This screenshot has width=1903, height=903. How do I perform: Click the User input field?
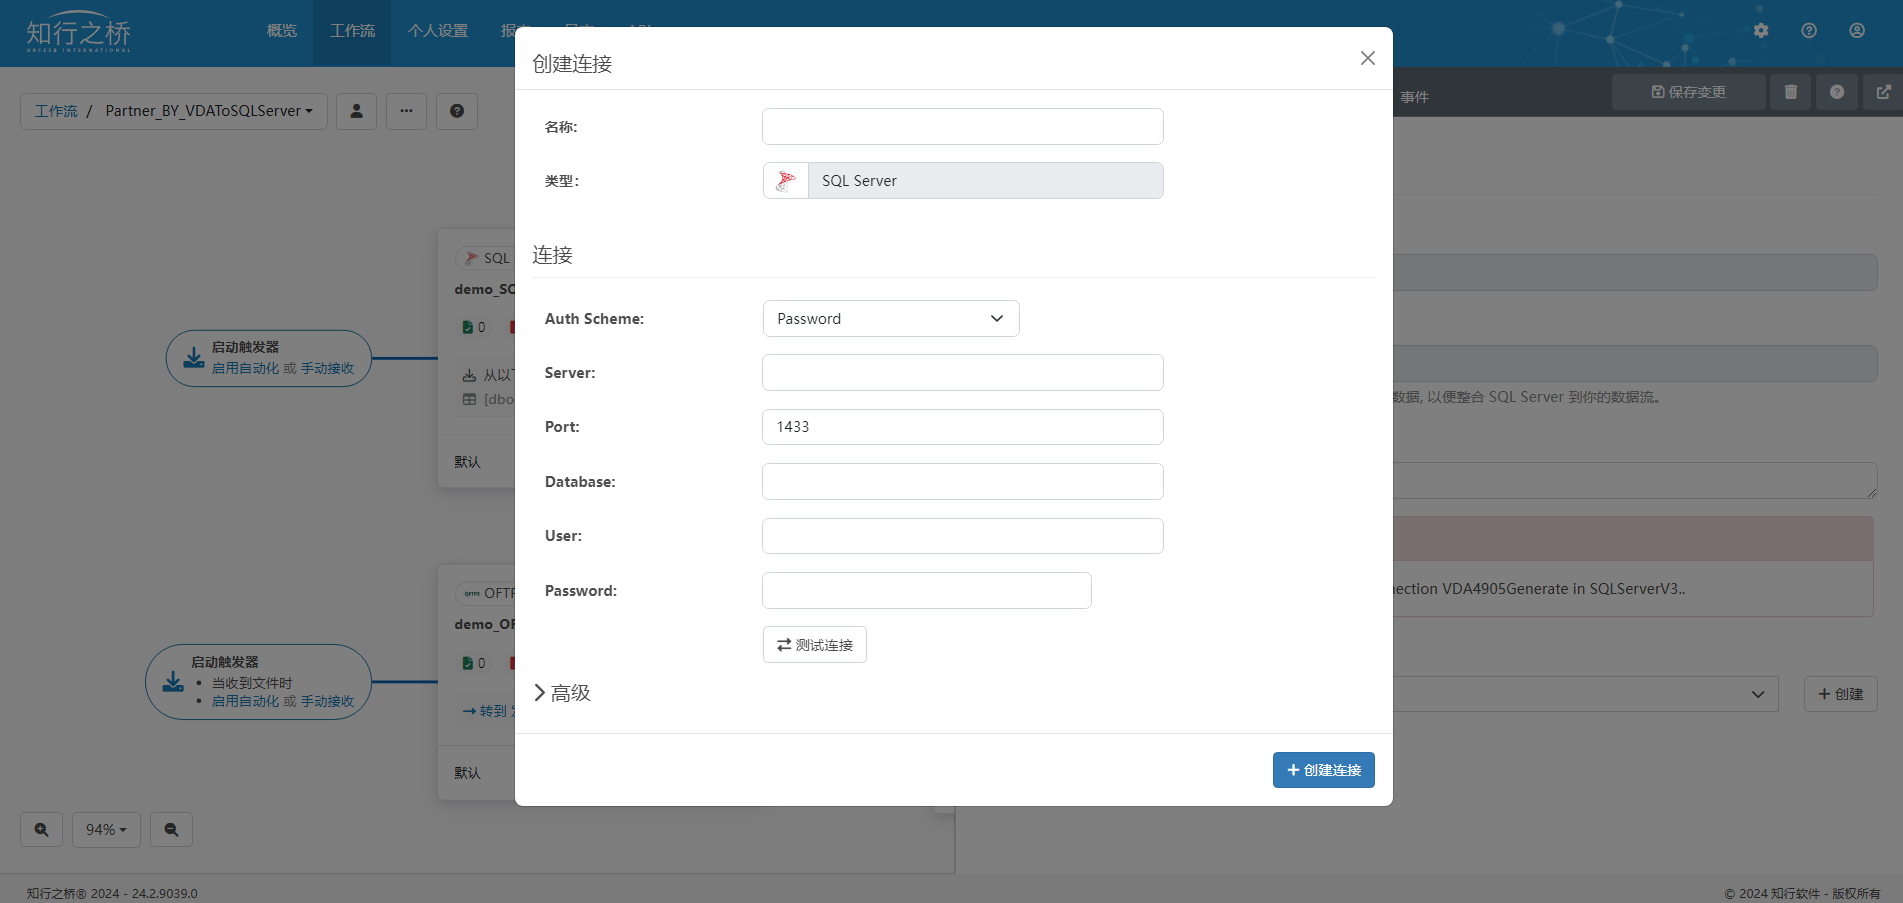pos(962,536)
